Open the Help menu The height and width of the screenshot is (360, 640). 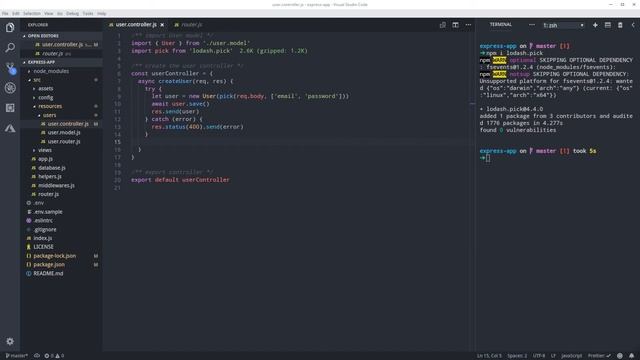(x=102, y=13)
